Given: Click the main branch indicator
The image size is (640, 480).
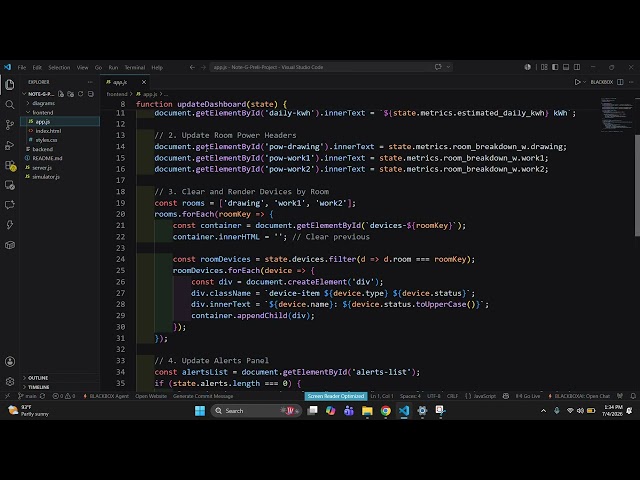Looking at the screenshot, I should pos(27,396).
